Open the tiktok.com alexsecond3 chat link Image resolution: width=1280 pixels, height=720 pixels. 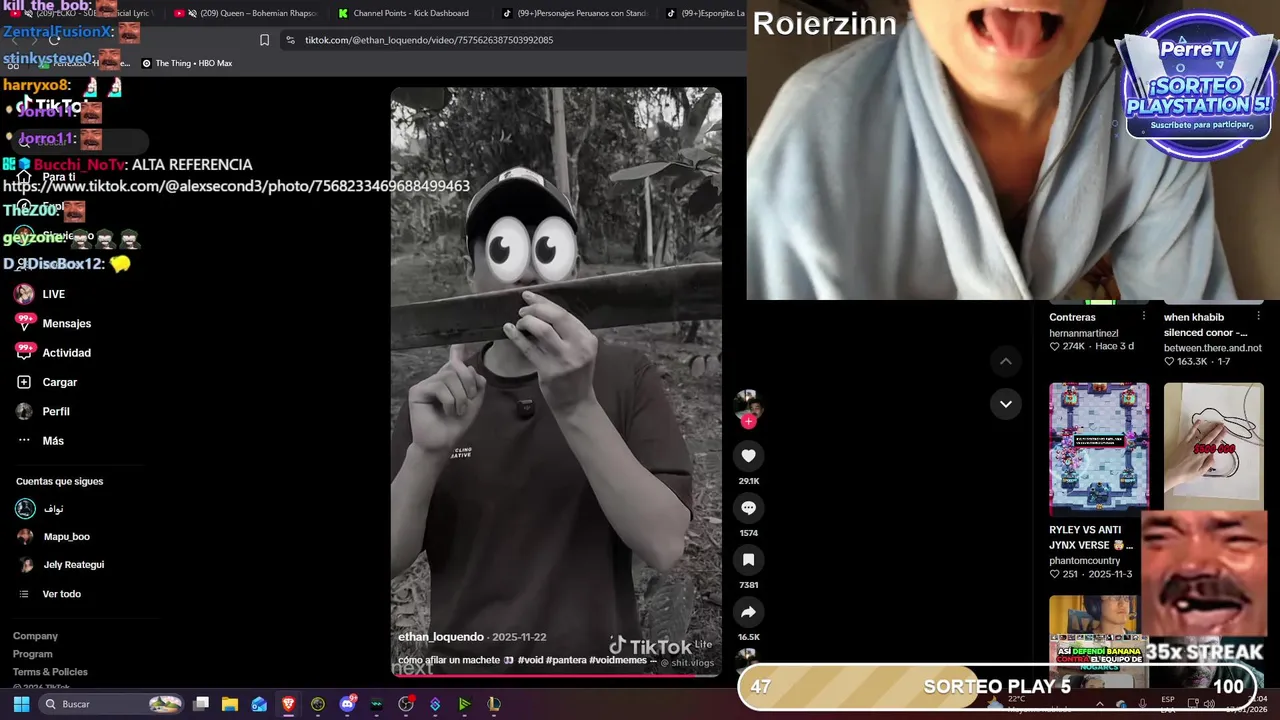tap(237, 186)
